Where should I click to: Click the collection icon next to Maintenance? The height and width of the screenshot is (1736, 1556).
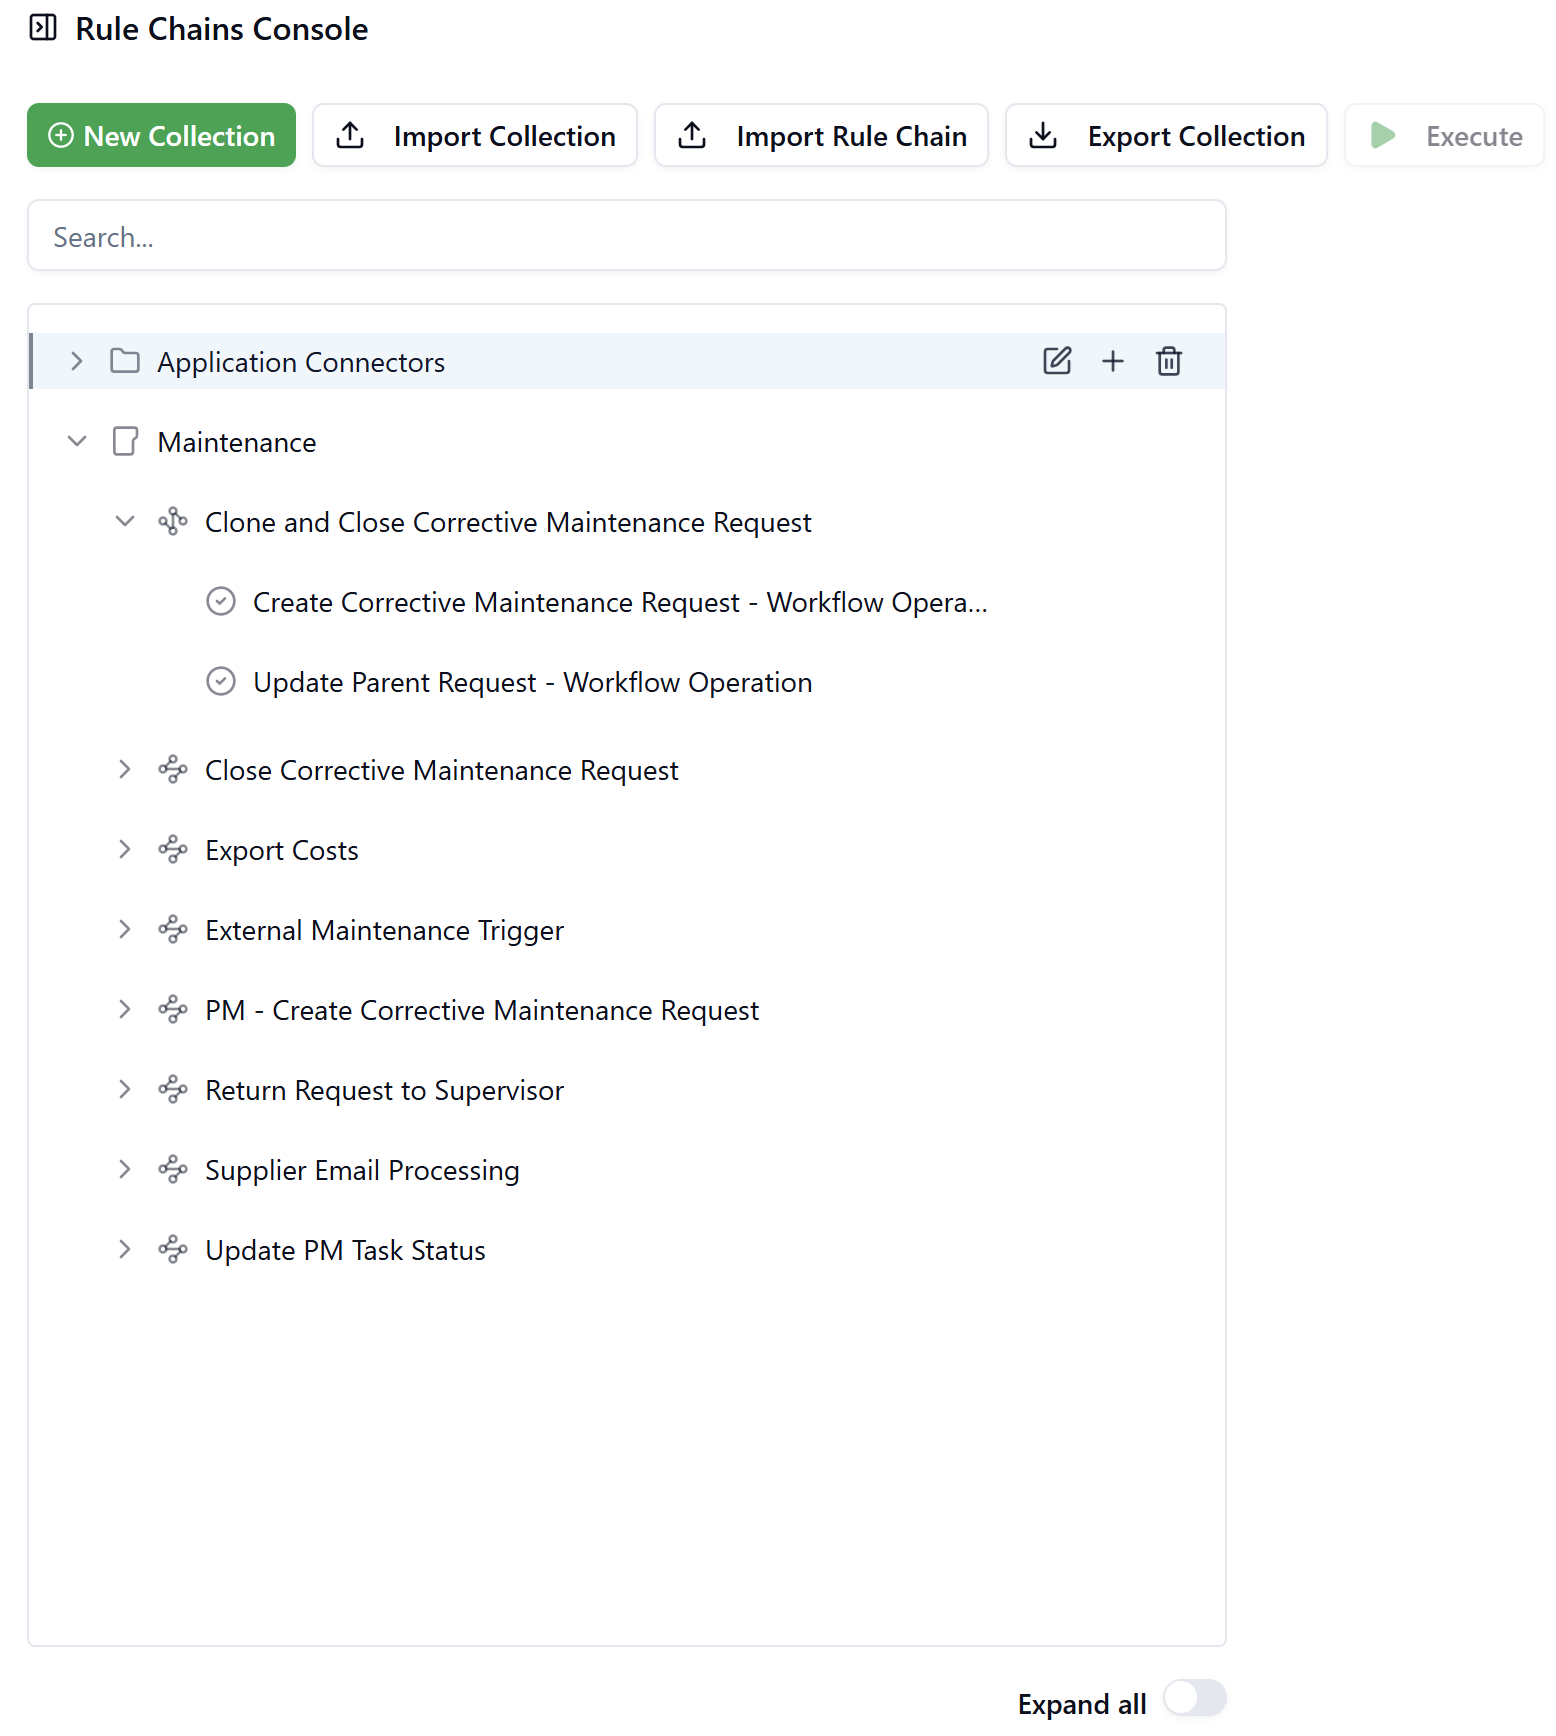[125, 441]
